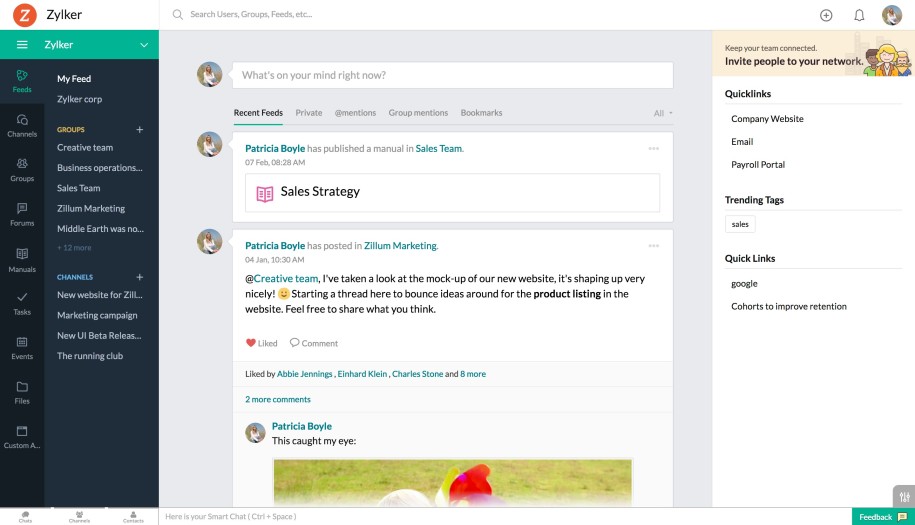
Task: Open options menu on Sales Strategy post
Action: click(x=654, y=149)
